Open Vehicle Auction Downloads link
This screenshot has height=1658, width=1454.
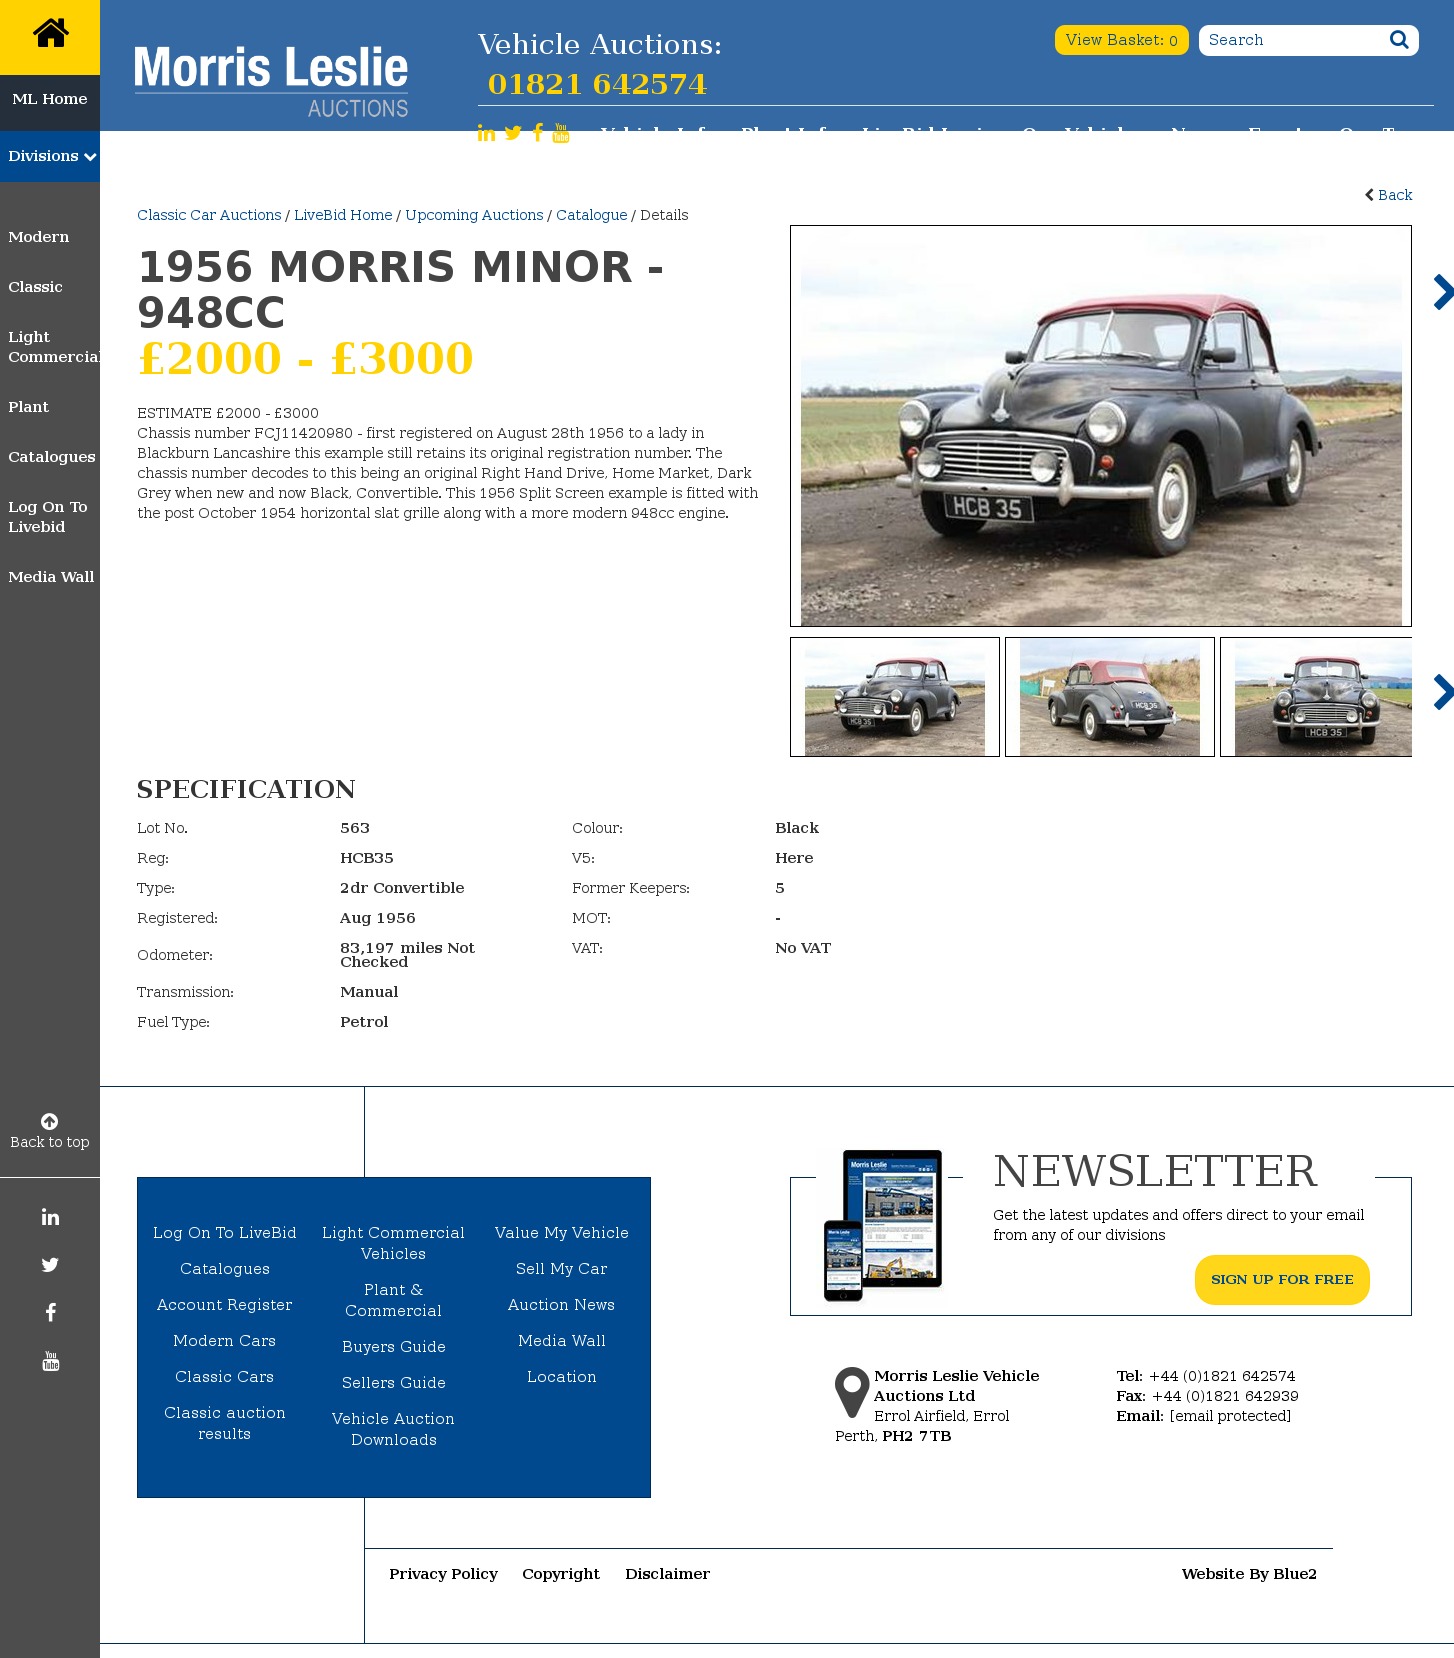pos(394,1429)
